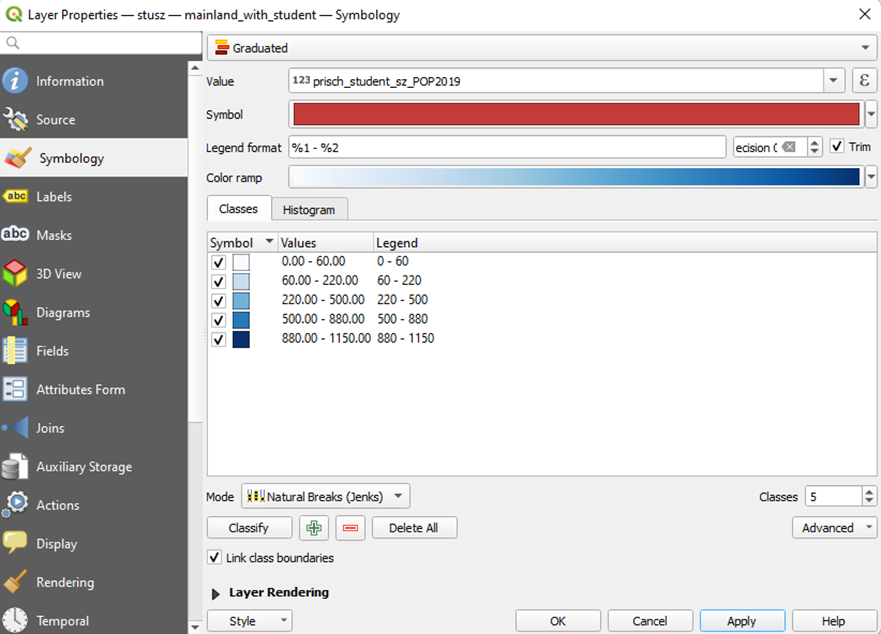Uncheck the 0 - 60 class checkbox

219,262
